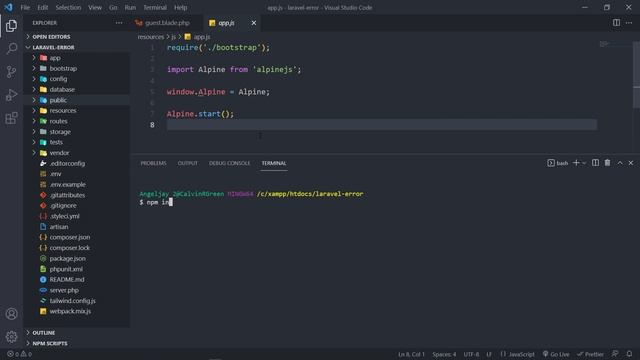This screenshot has width=640, height=360.
Task: Change the UTF-8 encoding
Action: (471, 354)
